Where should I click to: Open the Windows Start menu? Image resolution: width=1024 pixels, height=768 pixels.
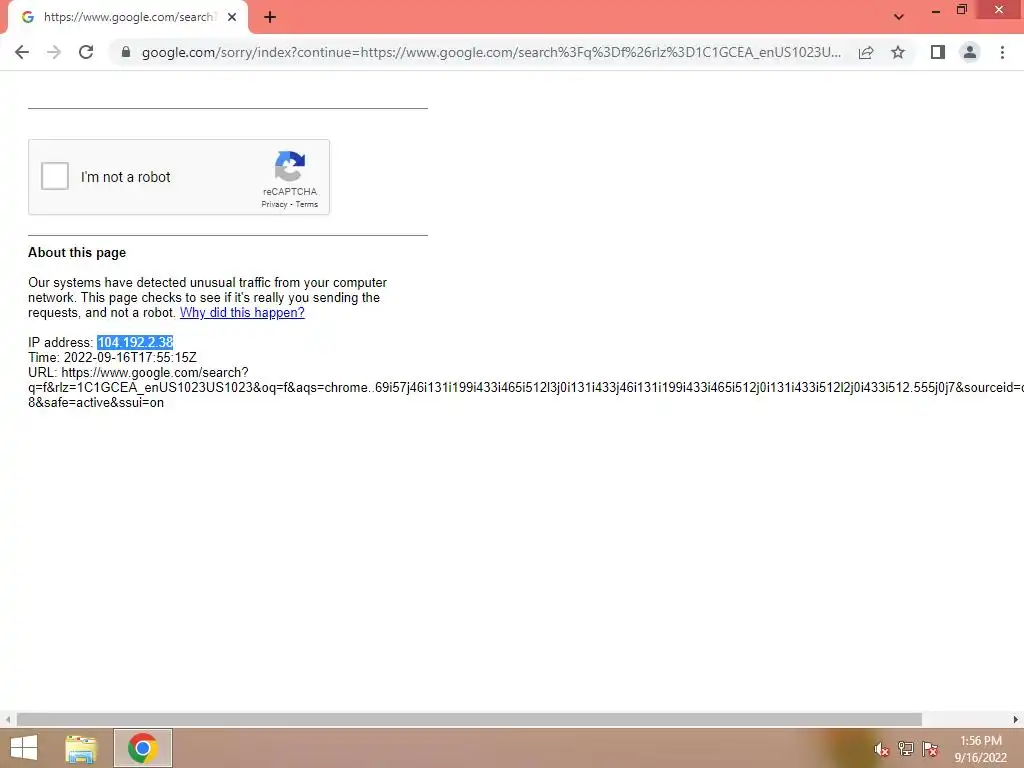pos(24,748)
